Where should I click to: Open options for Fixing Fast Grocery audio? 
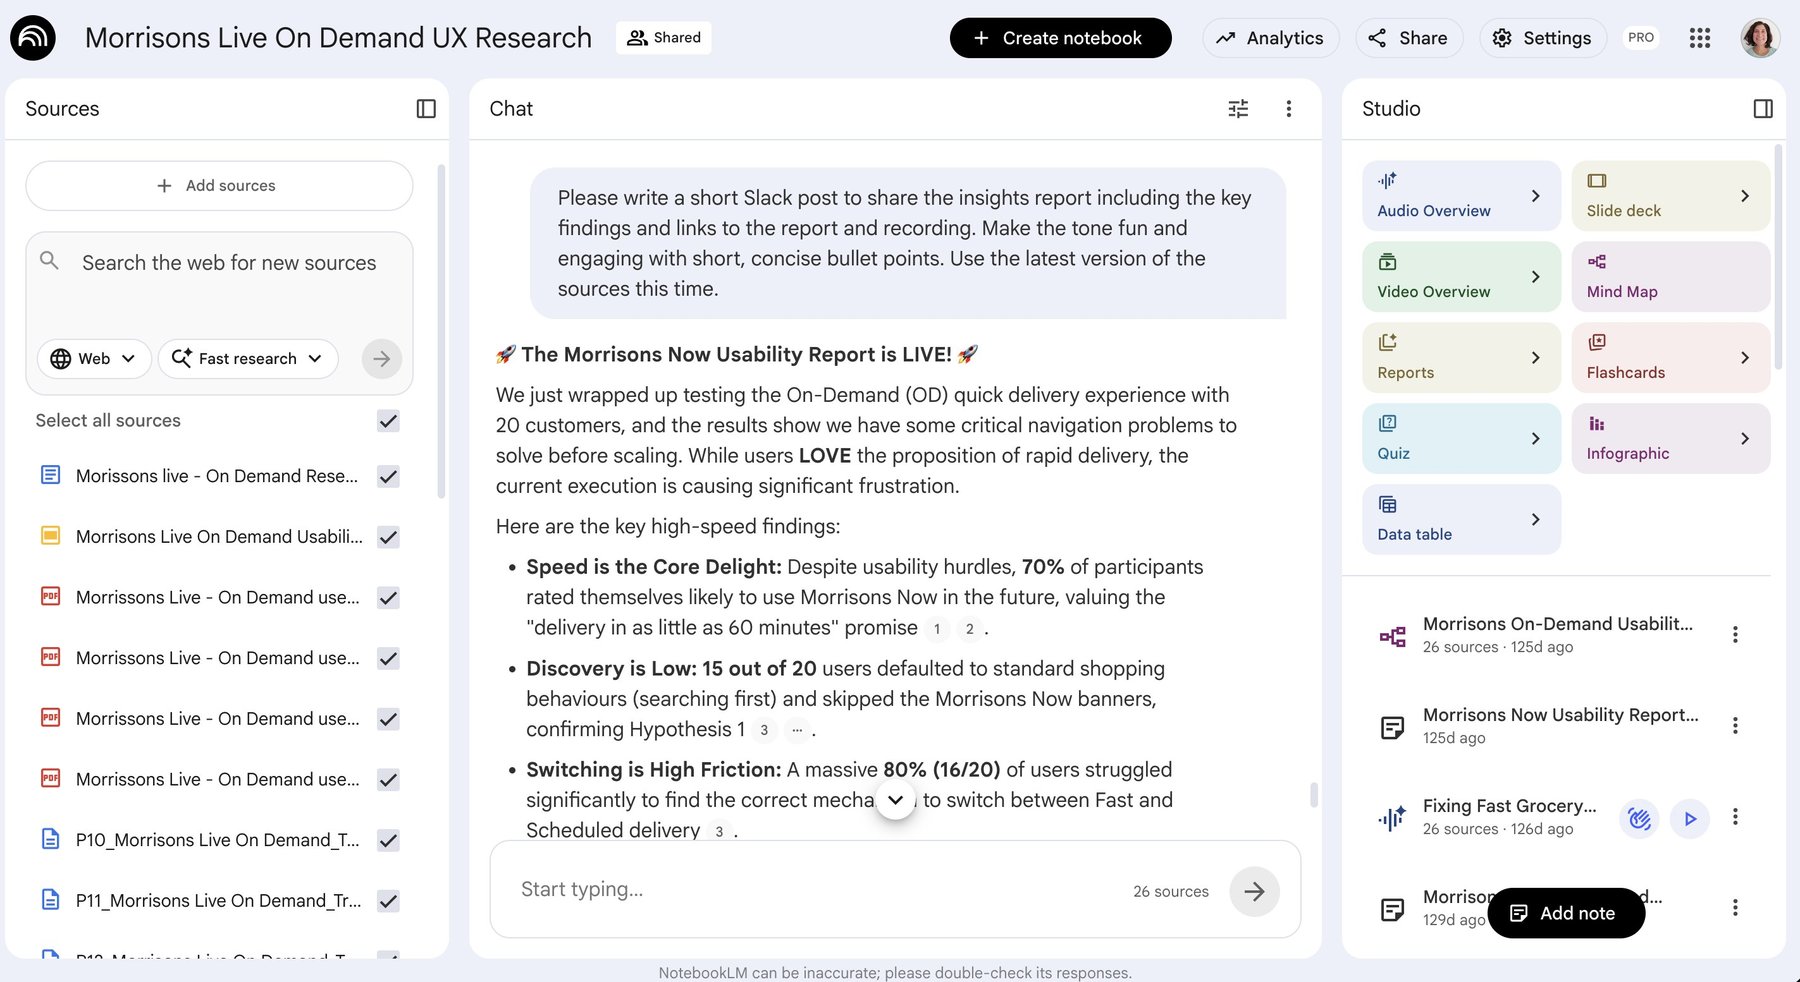tap(1735, 816)
